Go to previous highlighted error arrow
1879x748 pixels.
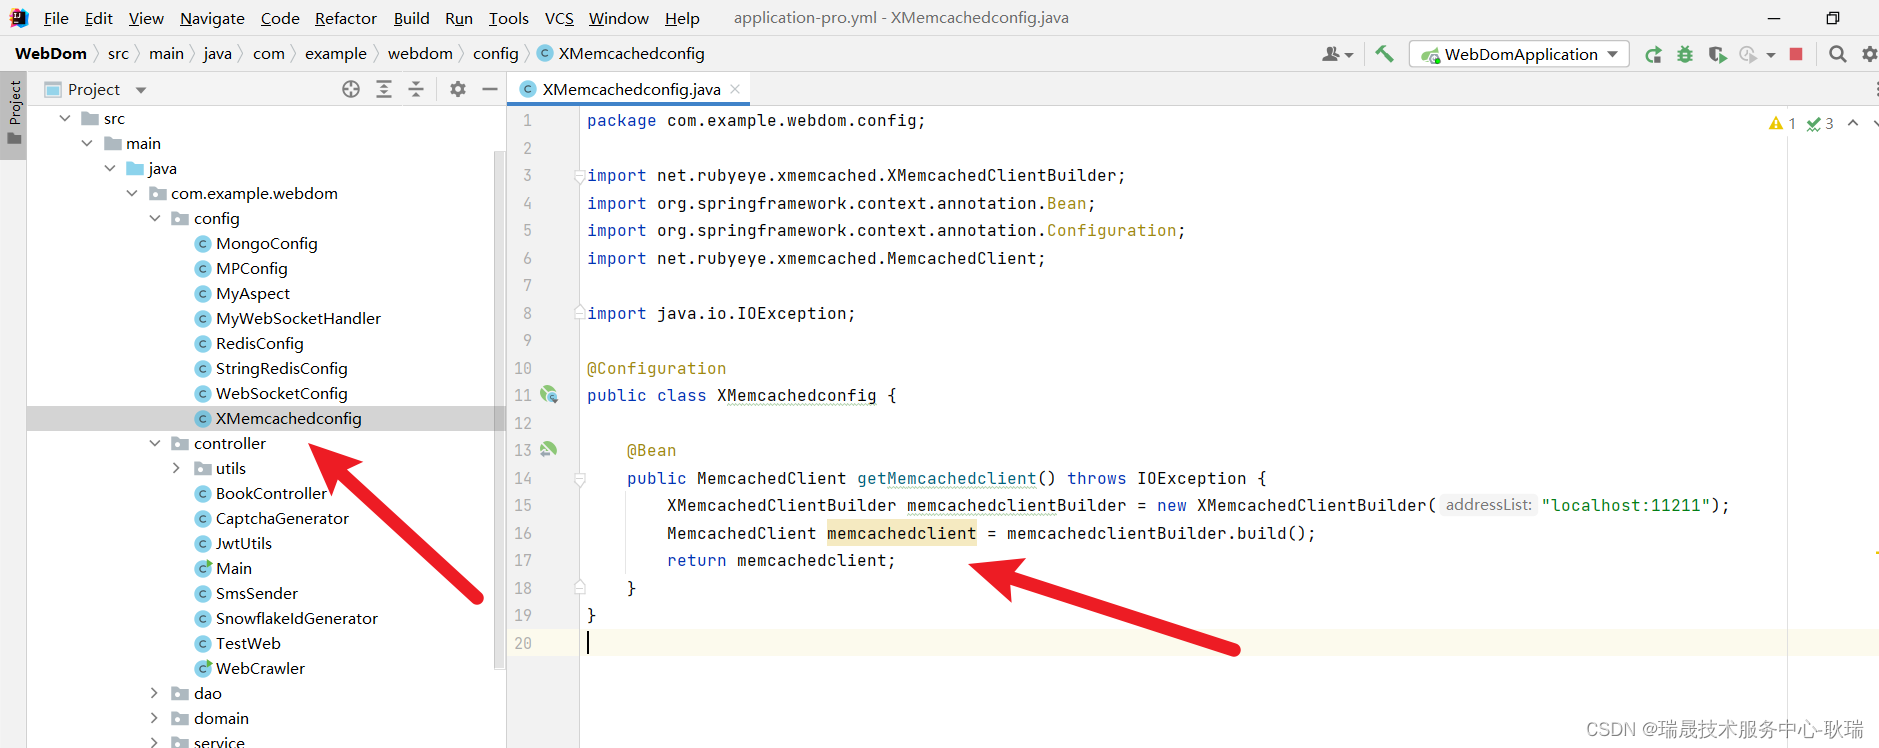(1853, 123)
